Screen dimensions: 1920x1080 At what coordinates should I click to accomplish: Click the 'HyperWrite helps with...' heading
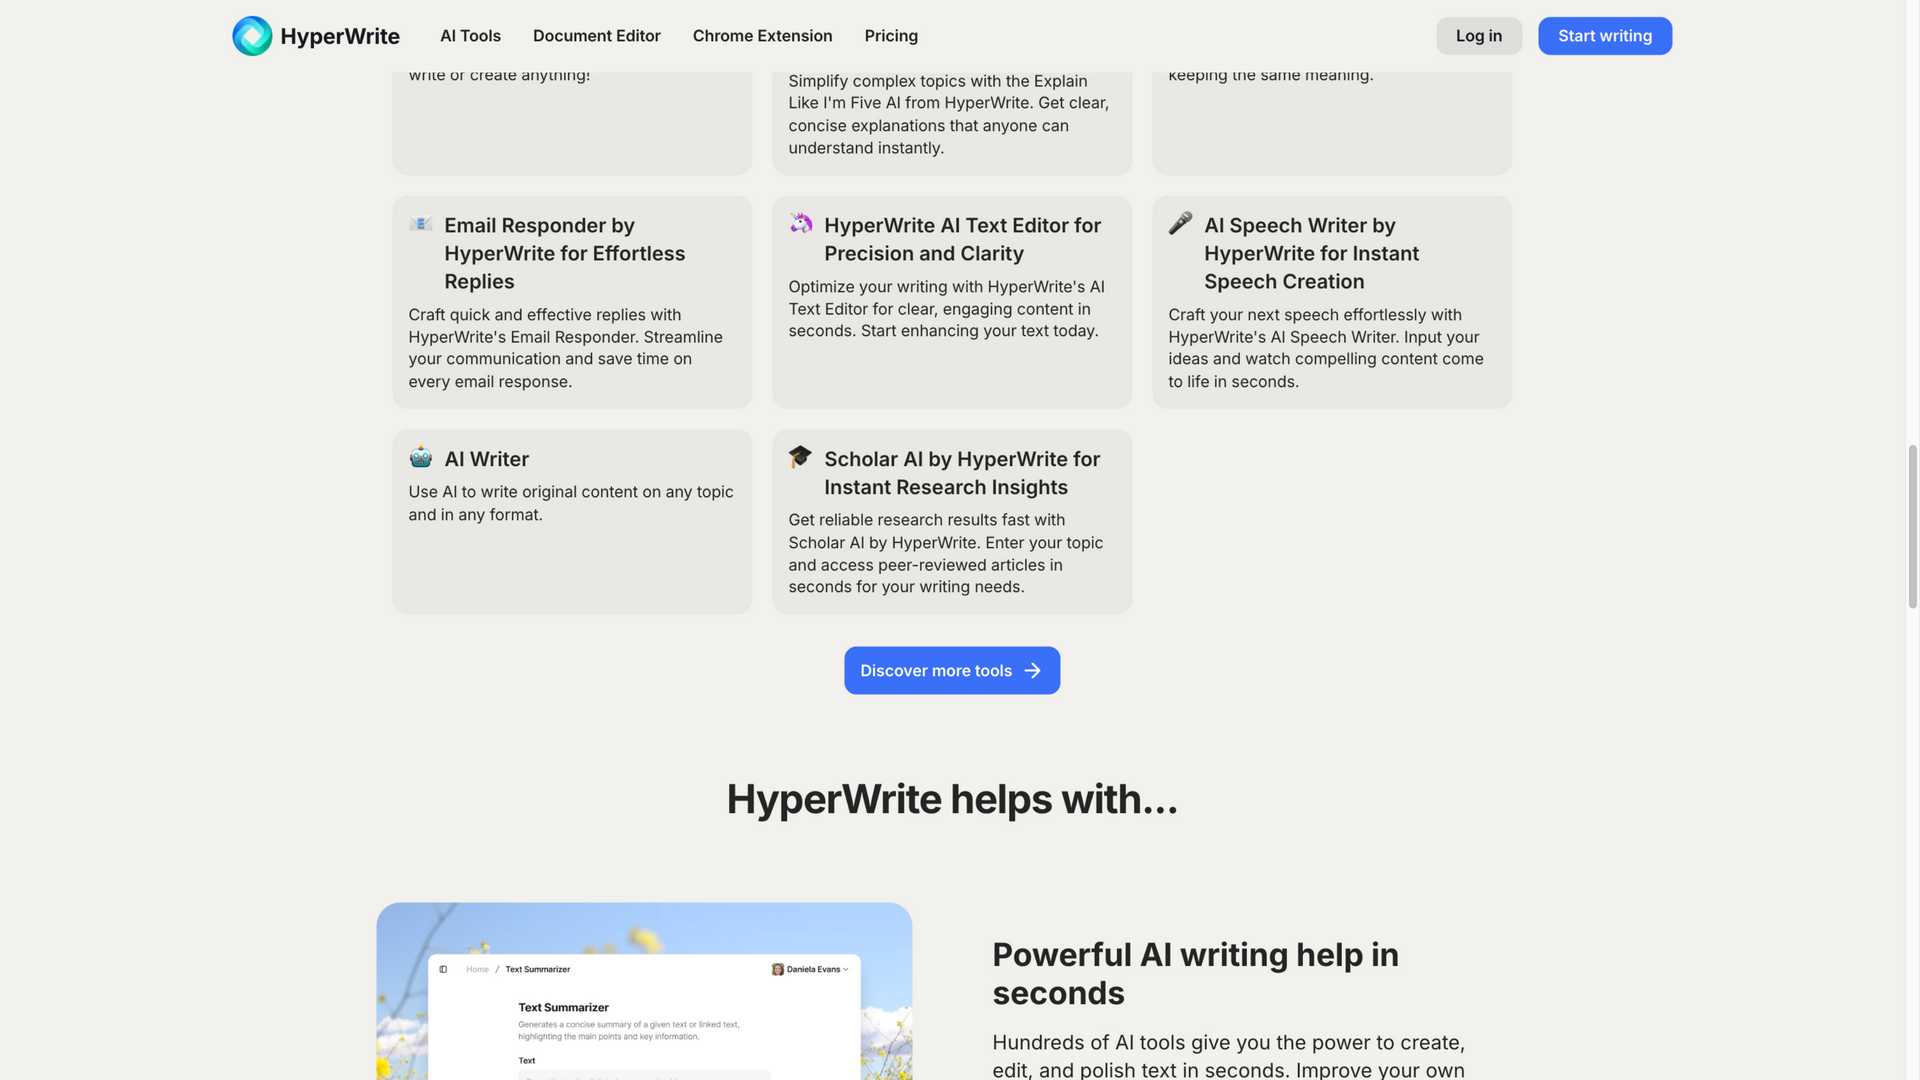click(x=952, y=799)
